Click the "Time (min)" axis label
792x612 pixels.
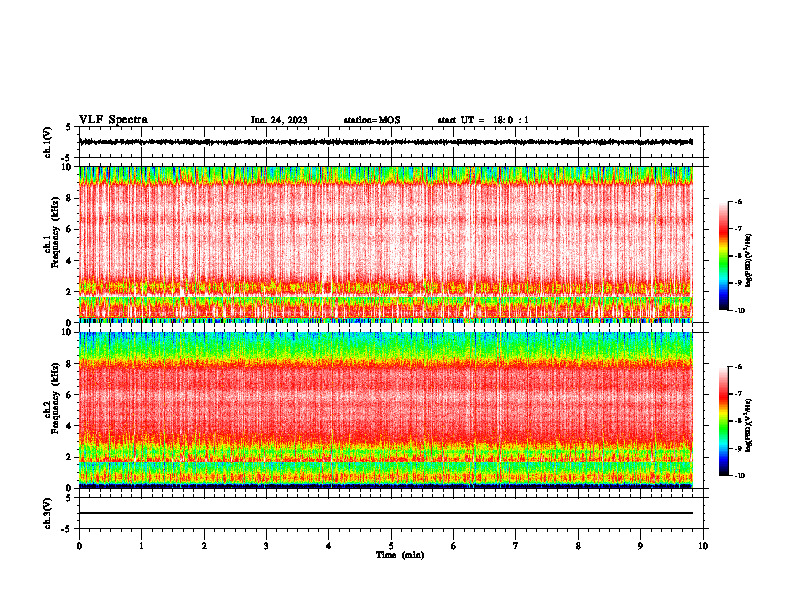tap(400, 555)
